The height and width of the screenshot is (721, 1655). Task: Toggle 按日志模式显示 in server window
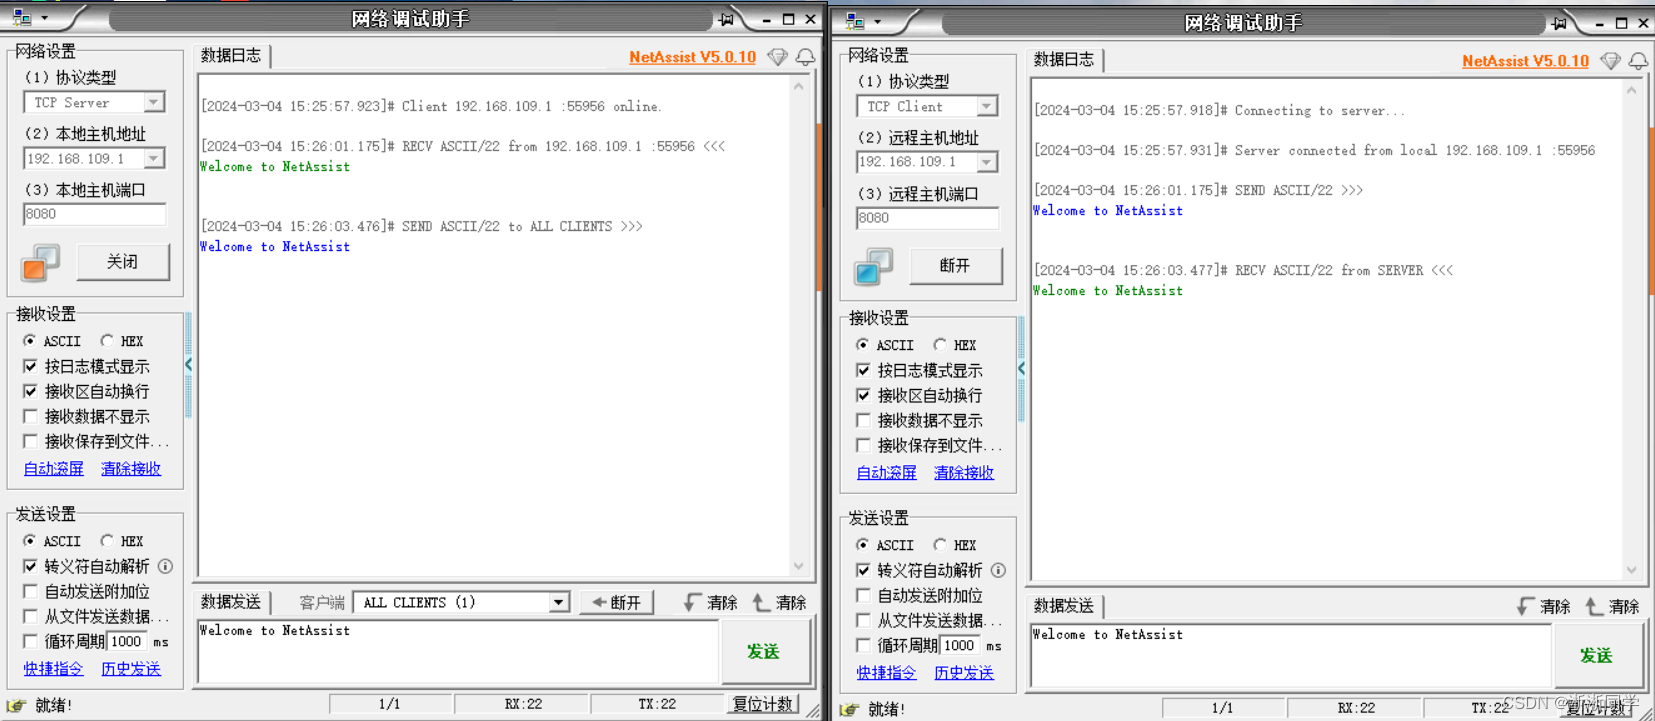click(30, 366)
